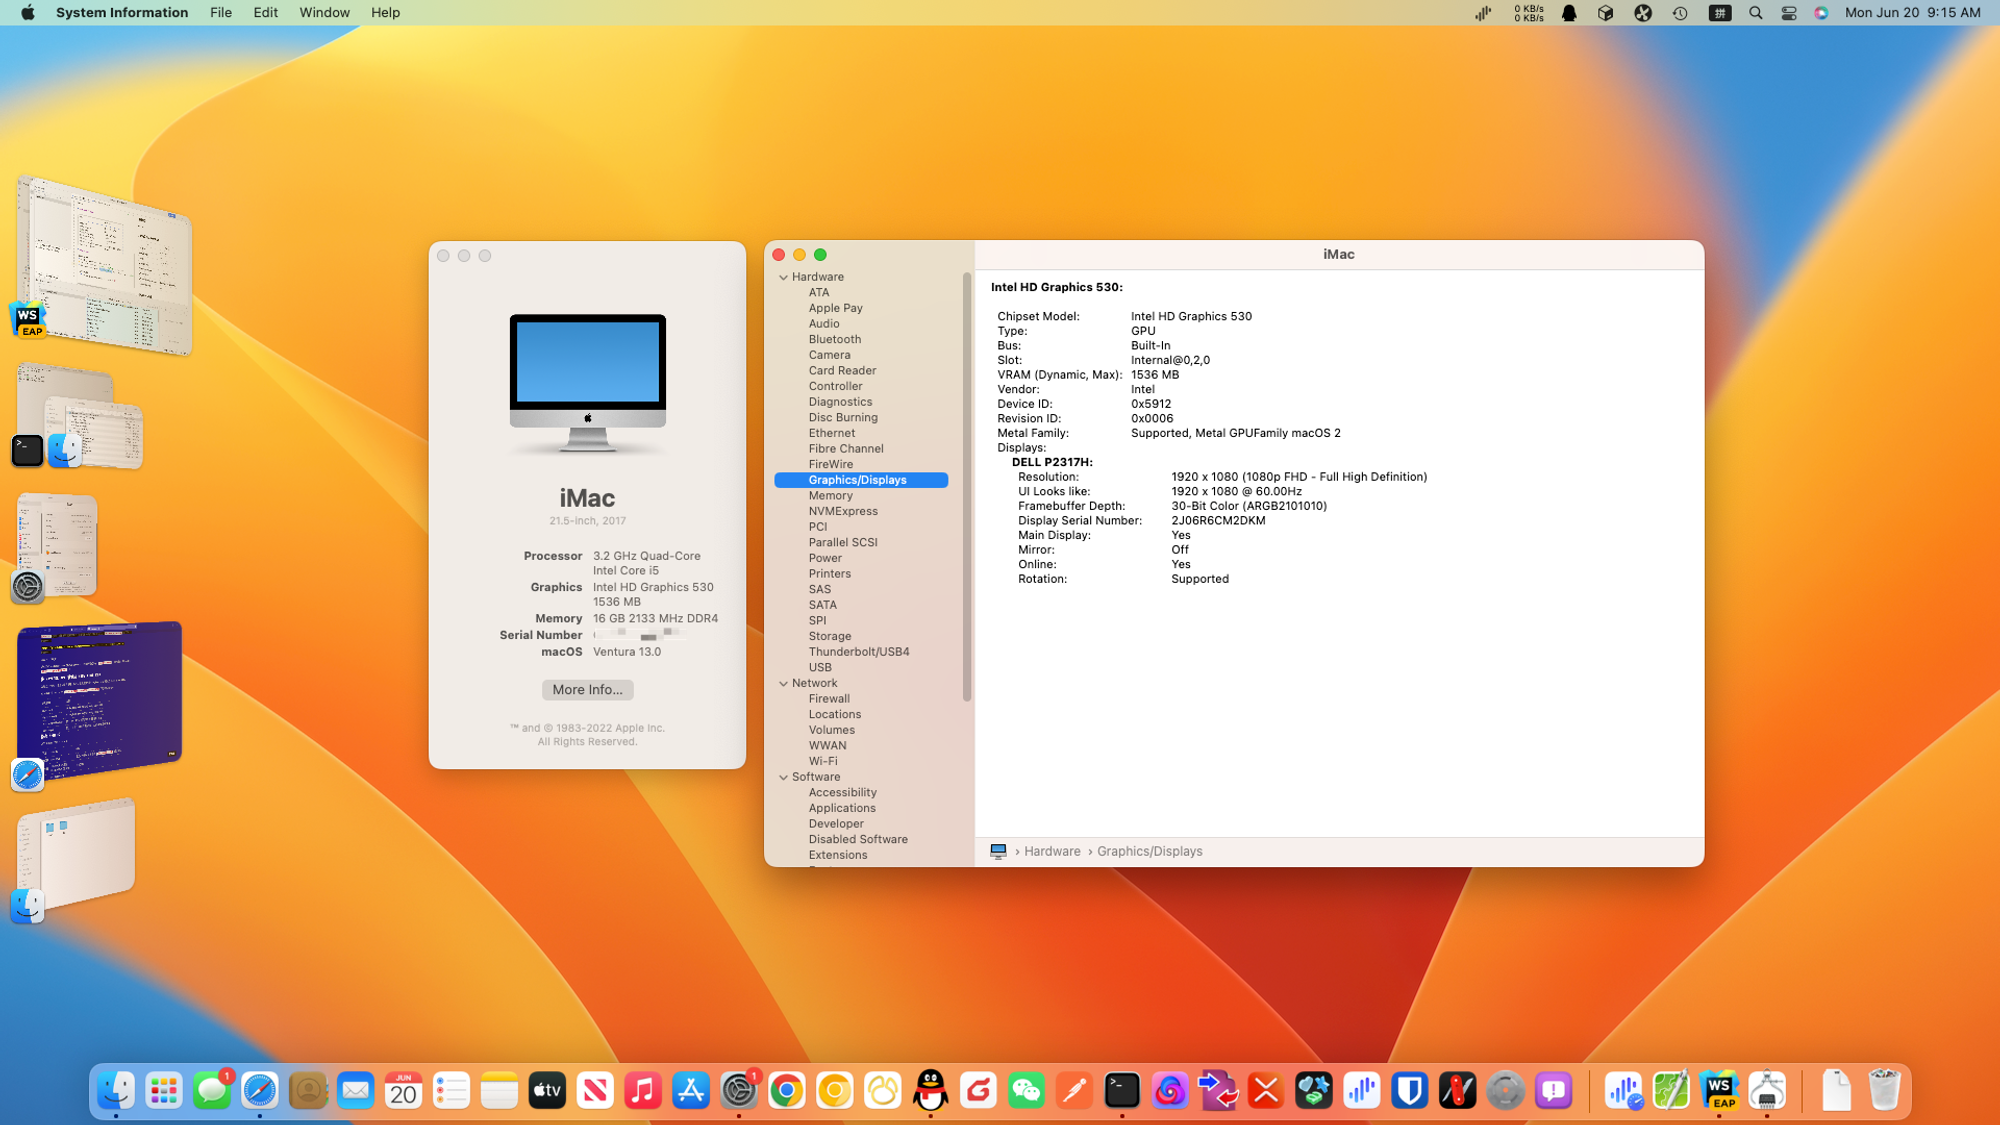Click computer icon in path bar
2000x1125 pixels.
(998, 851)
